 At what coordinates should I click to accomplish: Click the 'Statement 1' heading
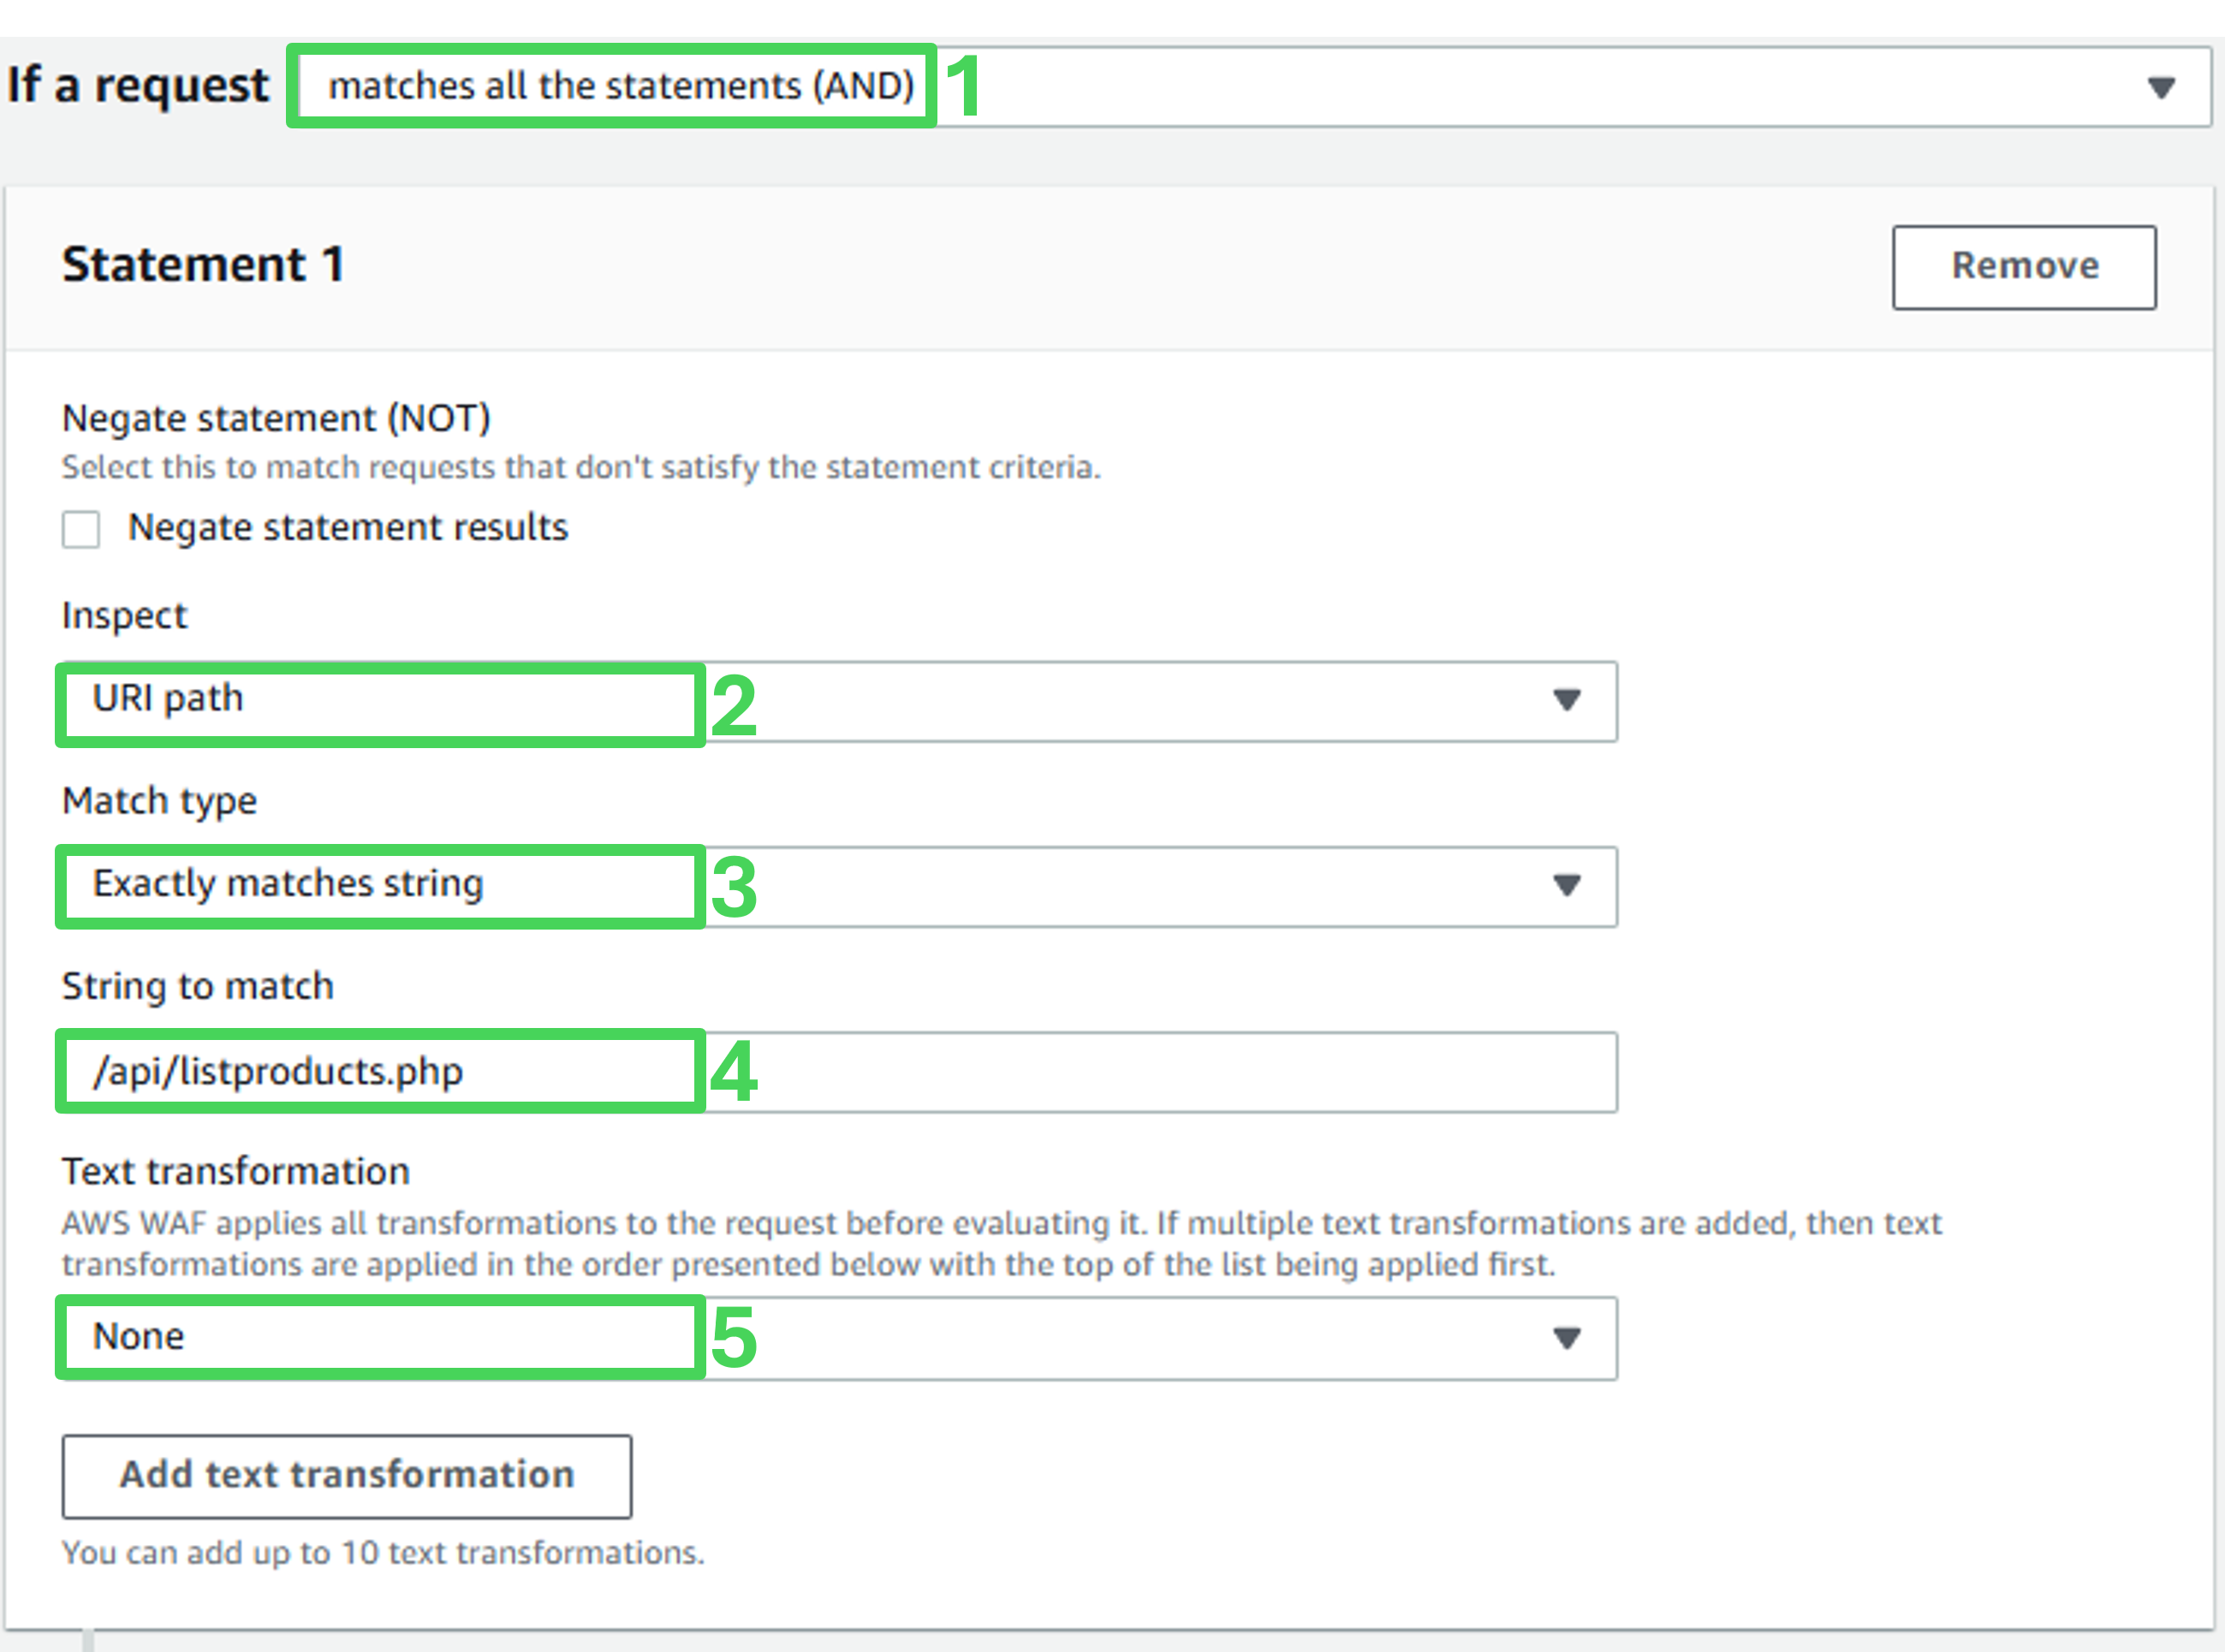(x=203, y=265)
